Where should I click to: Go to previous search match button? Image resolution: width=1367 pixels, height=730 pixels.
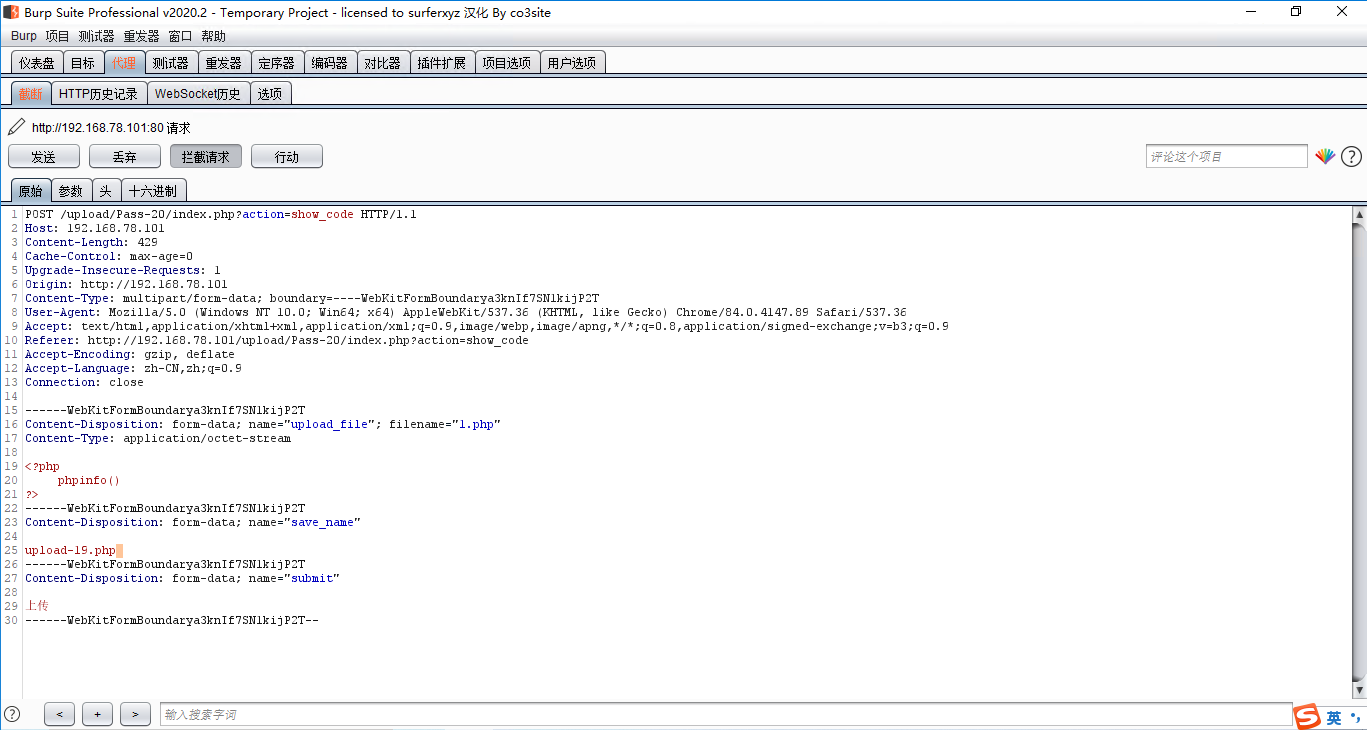59,714
